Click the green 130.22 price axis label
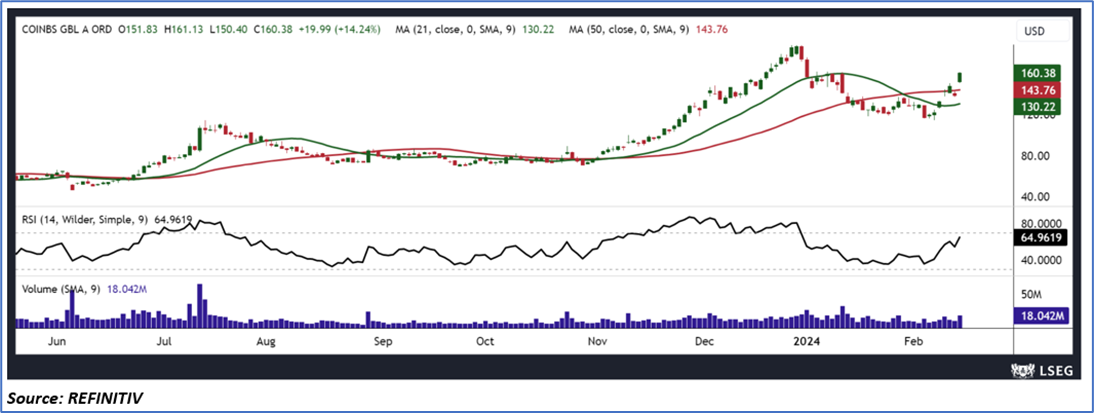This screenshot has width=1094, height=413. click(x=1035, y=106)
